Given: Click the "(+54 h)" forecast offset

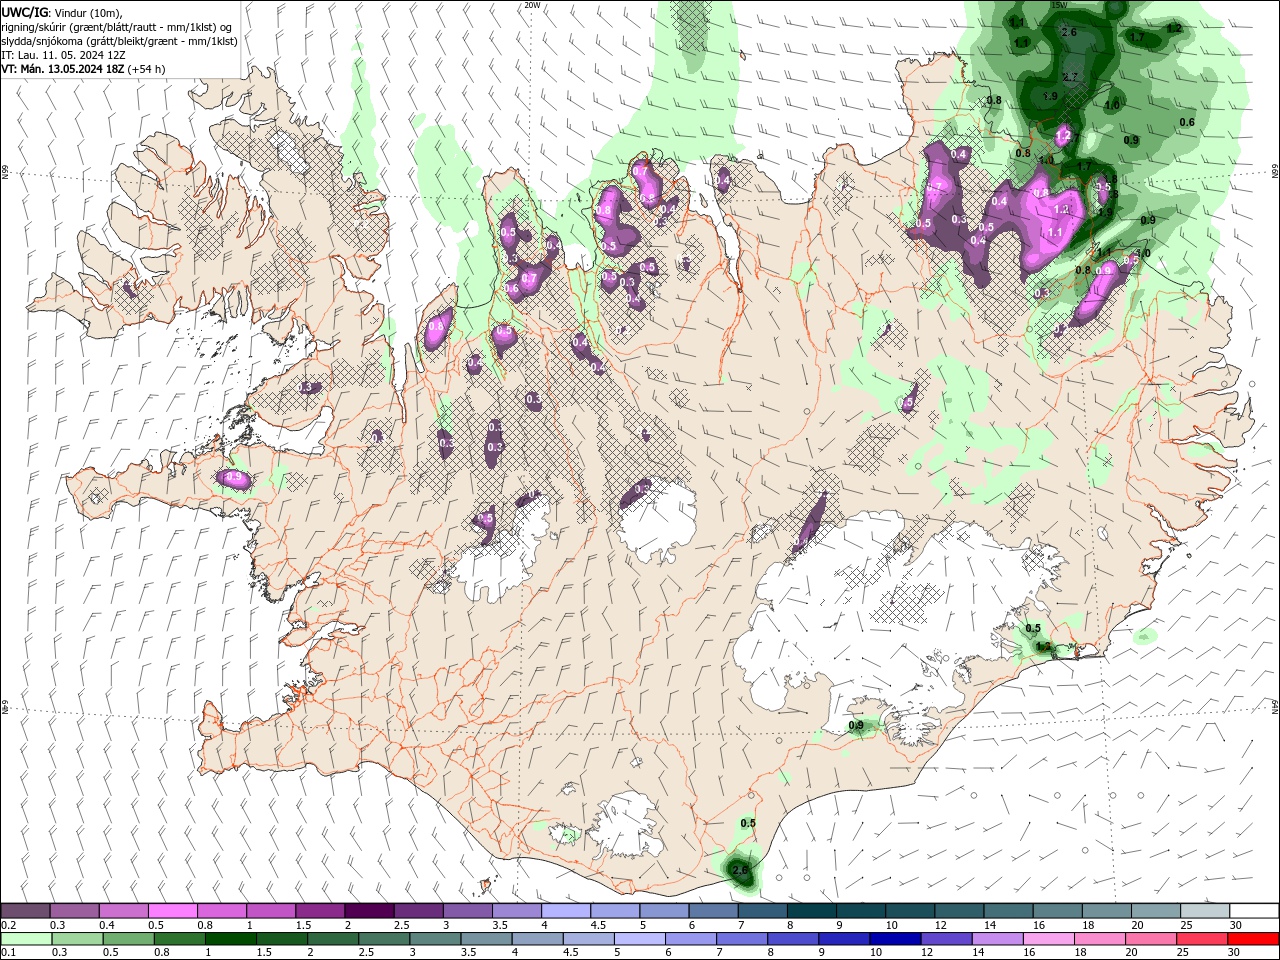Looking at the screenshot, I should pos(147,69).
